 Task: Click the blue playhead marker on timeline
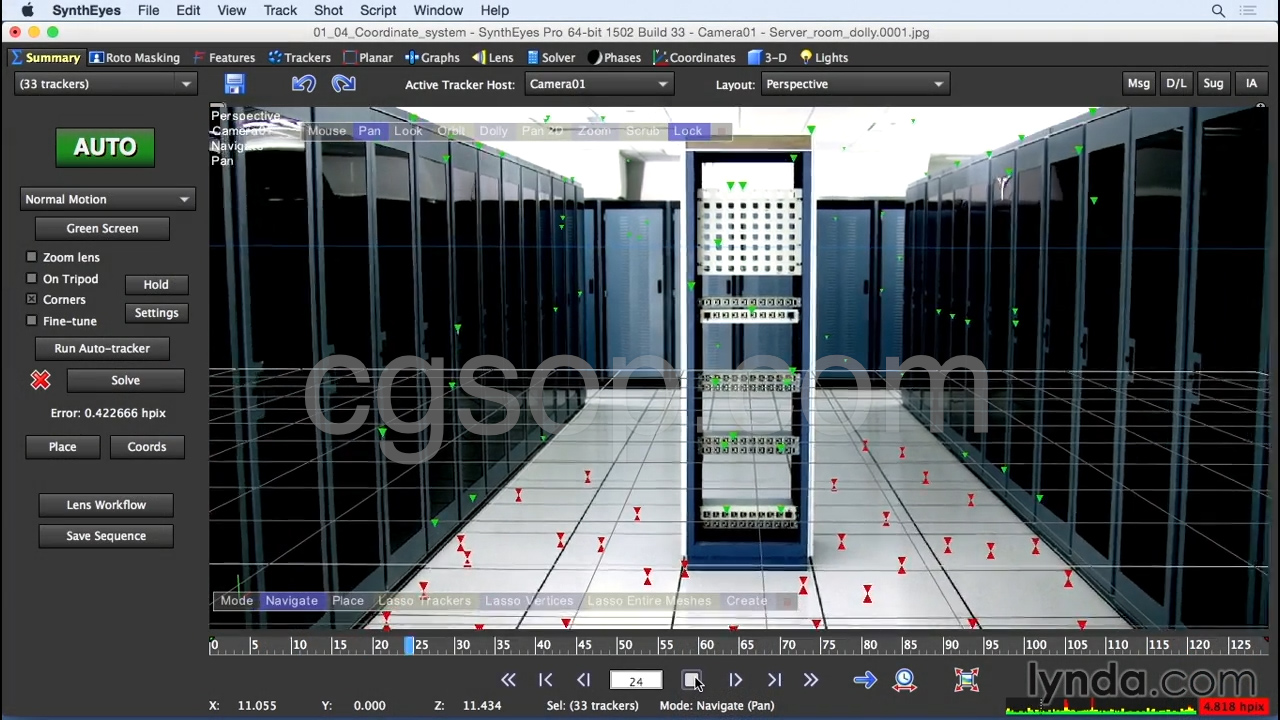point(409,645)
